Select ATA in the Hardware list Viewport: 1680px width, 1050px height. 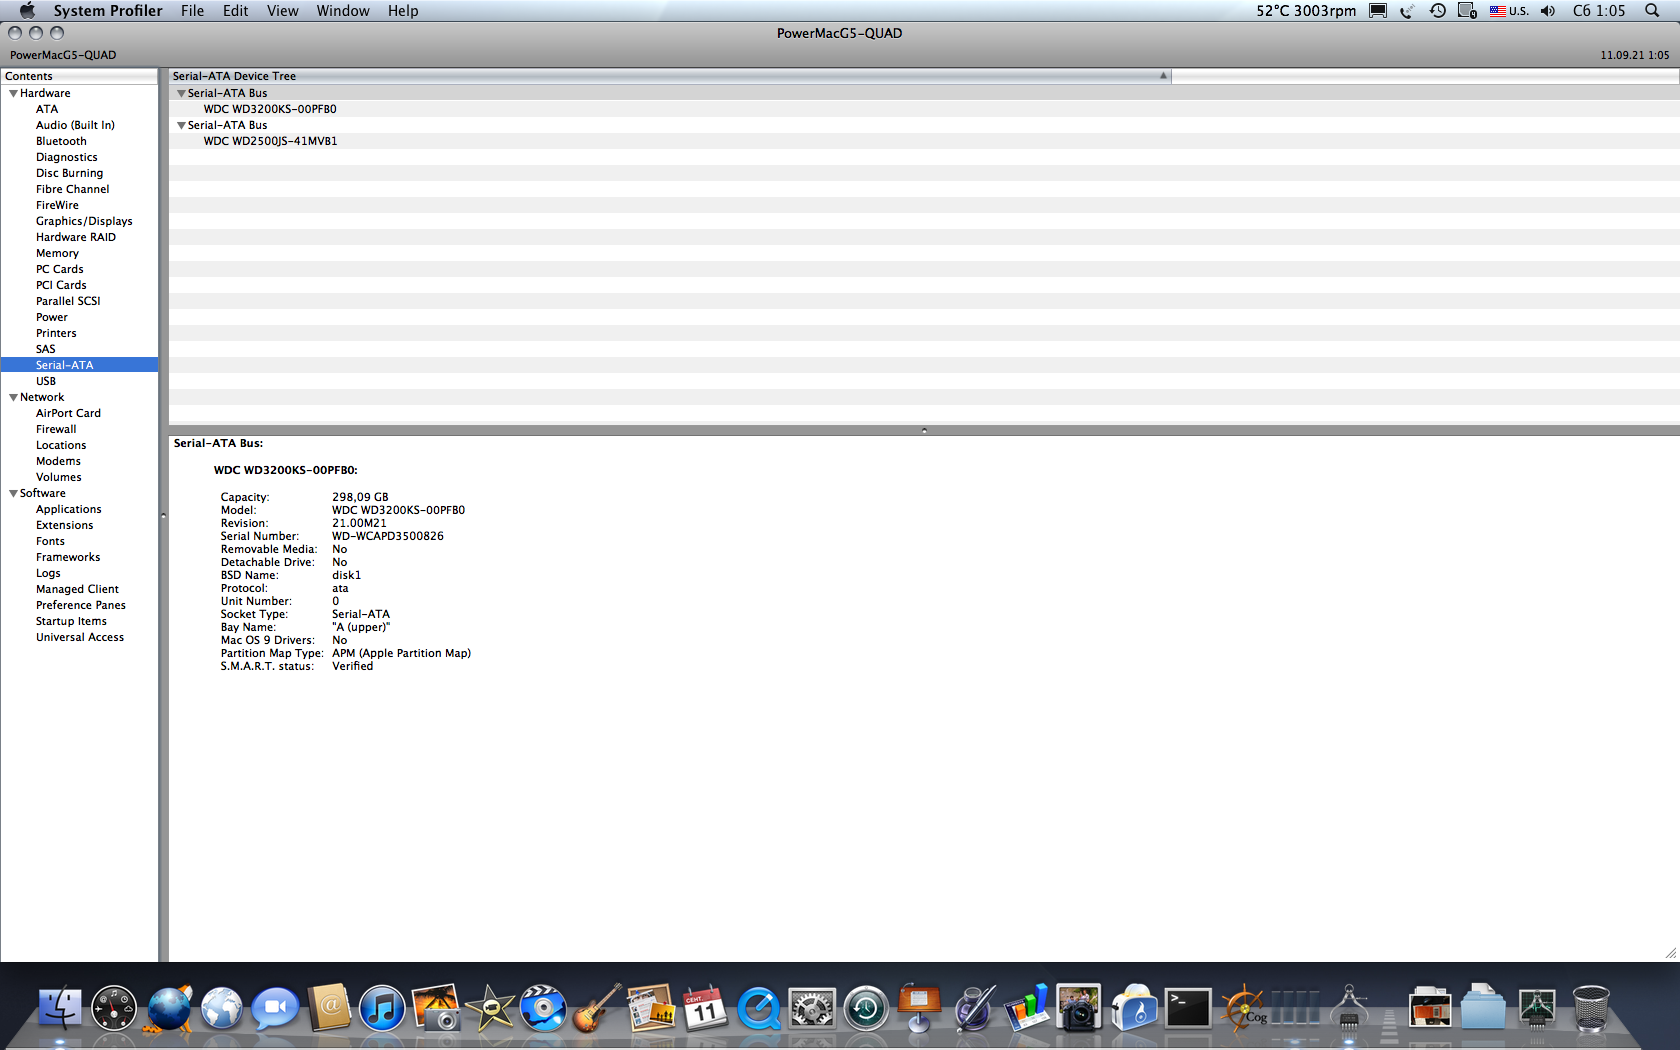(47, 109)
